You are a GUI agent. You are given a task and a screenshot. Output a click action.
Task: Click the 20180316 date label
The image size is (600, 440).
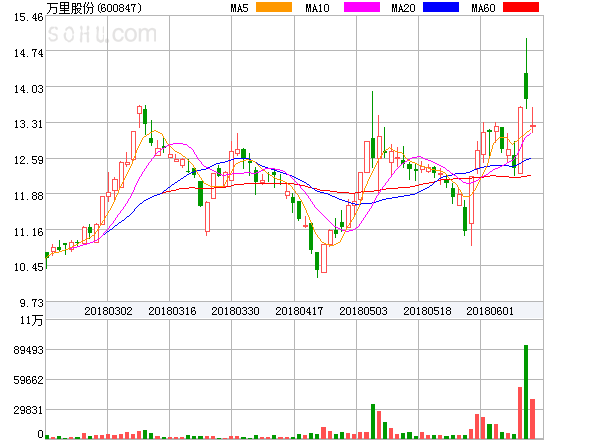coord(172,311)
